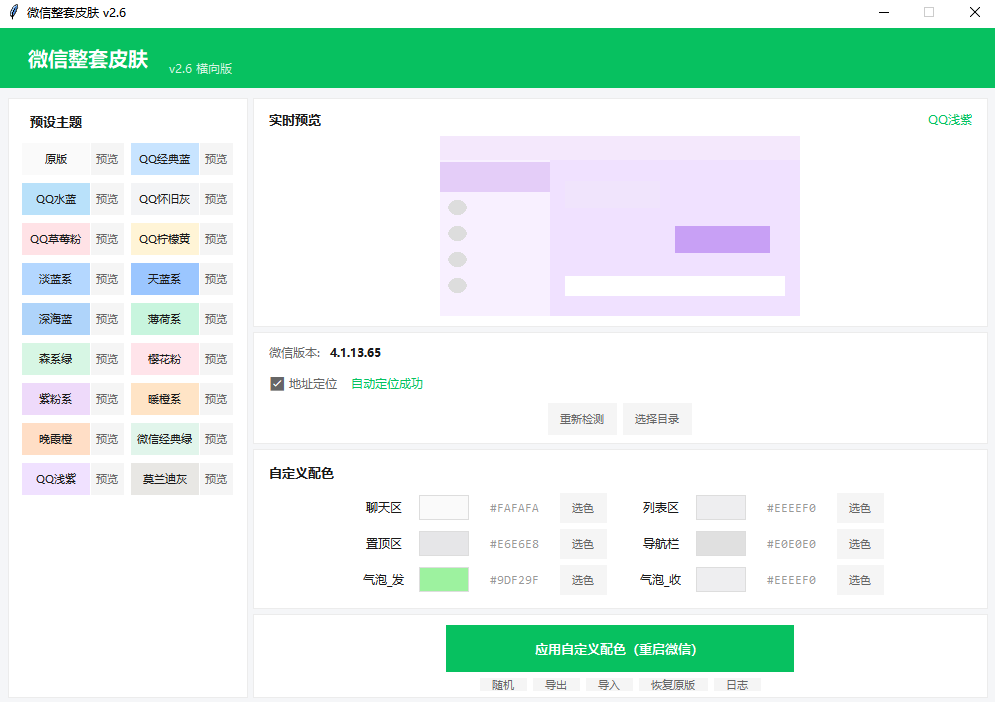This screenshot has width=995, height=702.
Task: Select the 淡蓝系 preset theme
Action: 56,279
